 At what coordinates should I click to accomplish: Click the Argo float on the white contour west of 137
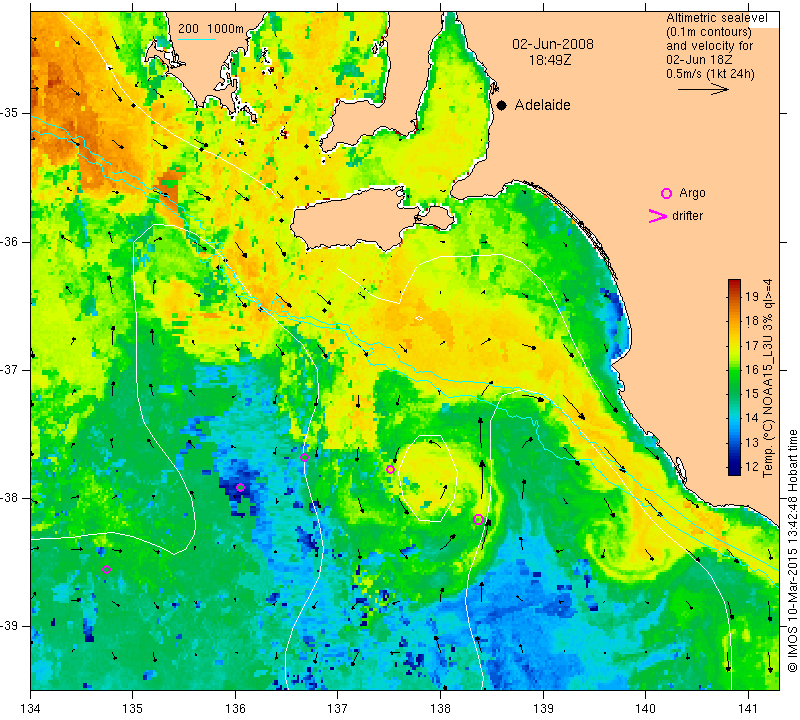coord(305,457)
